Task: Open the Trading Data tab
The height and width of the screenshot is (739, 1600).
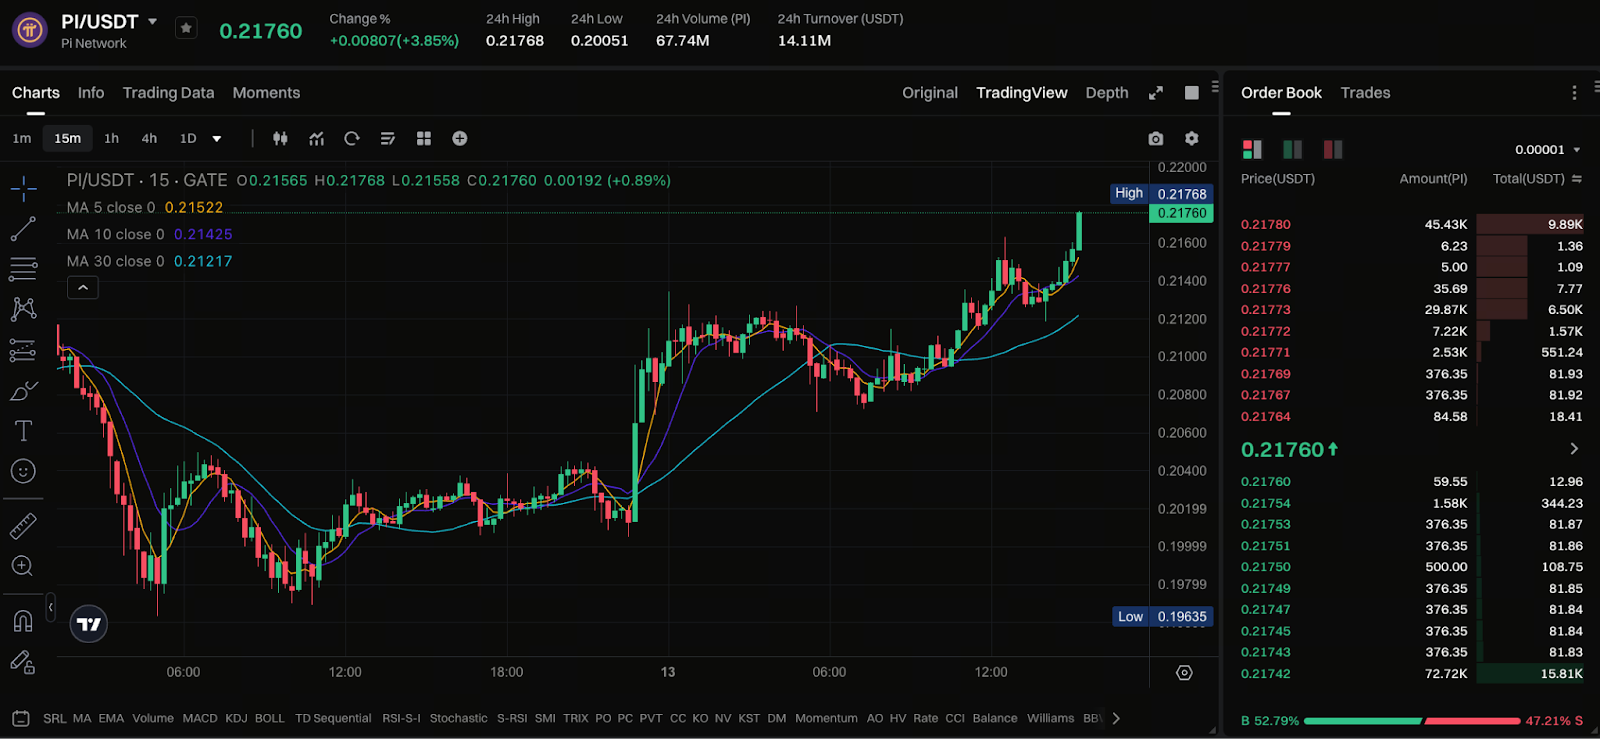Action: (x=168, y=93)
